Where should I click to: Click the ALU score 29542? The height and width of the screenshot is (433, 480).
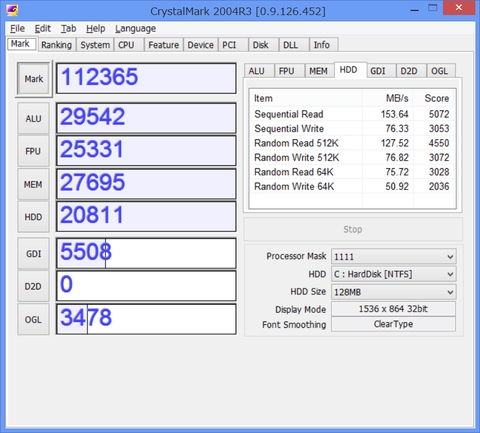(146, 118)
